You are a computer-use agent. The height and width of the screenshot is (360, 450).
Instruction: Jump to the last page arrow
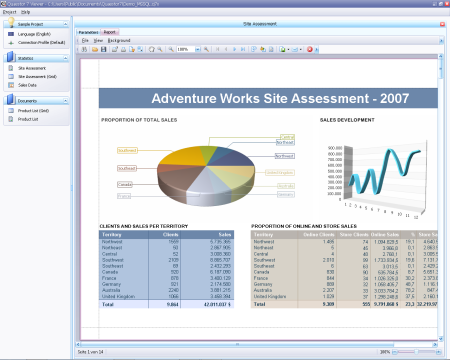pyautogui.click(x=243, y=49)
